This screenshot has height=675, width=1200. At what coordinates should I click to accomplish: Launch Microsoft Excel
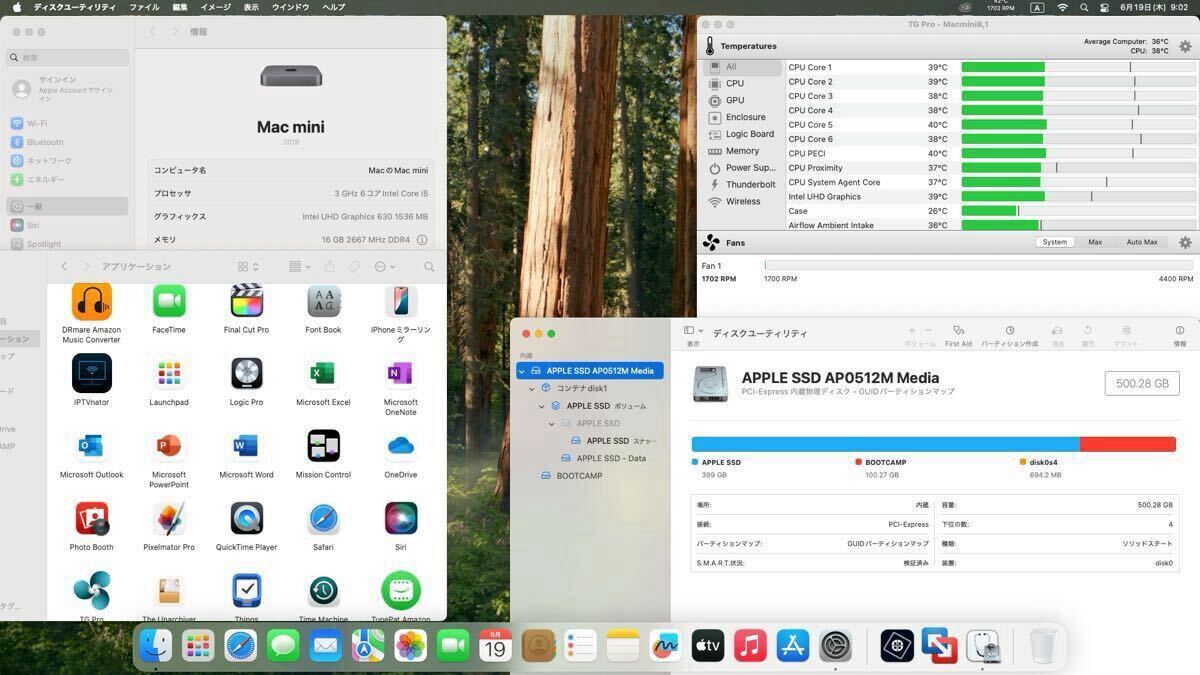coord(323,373)
